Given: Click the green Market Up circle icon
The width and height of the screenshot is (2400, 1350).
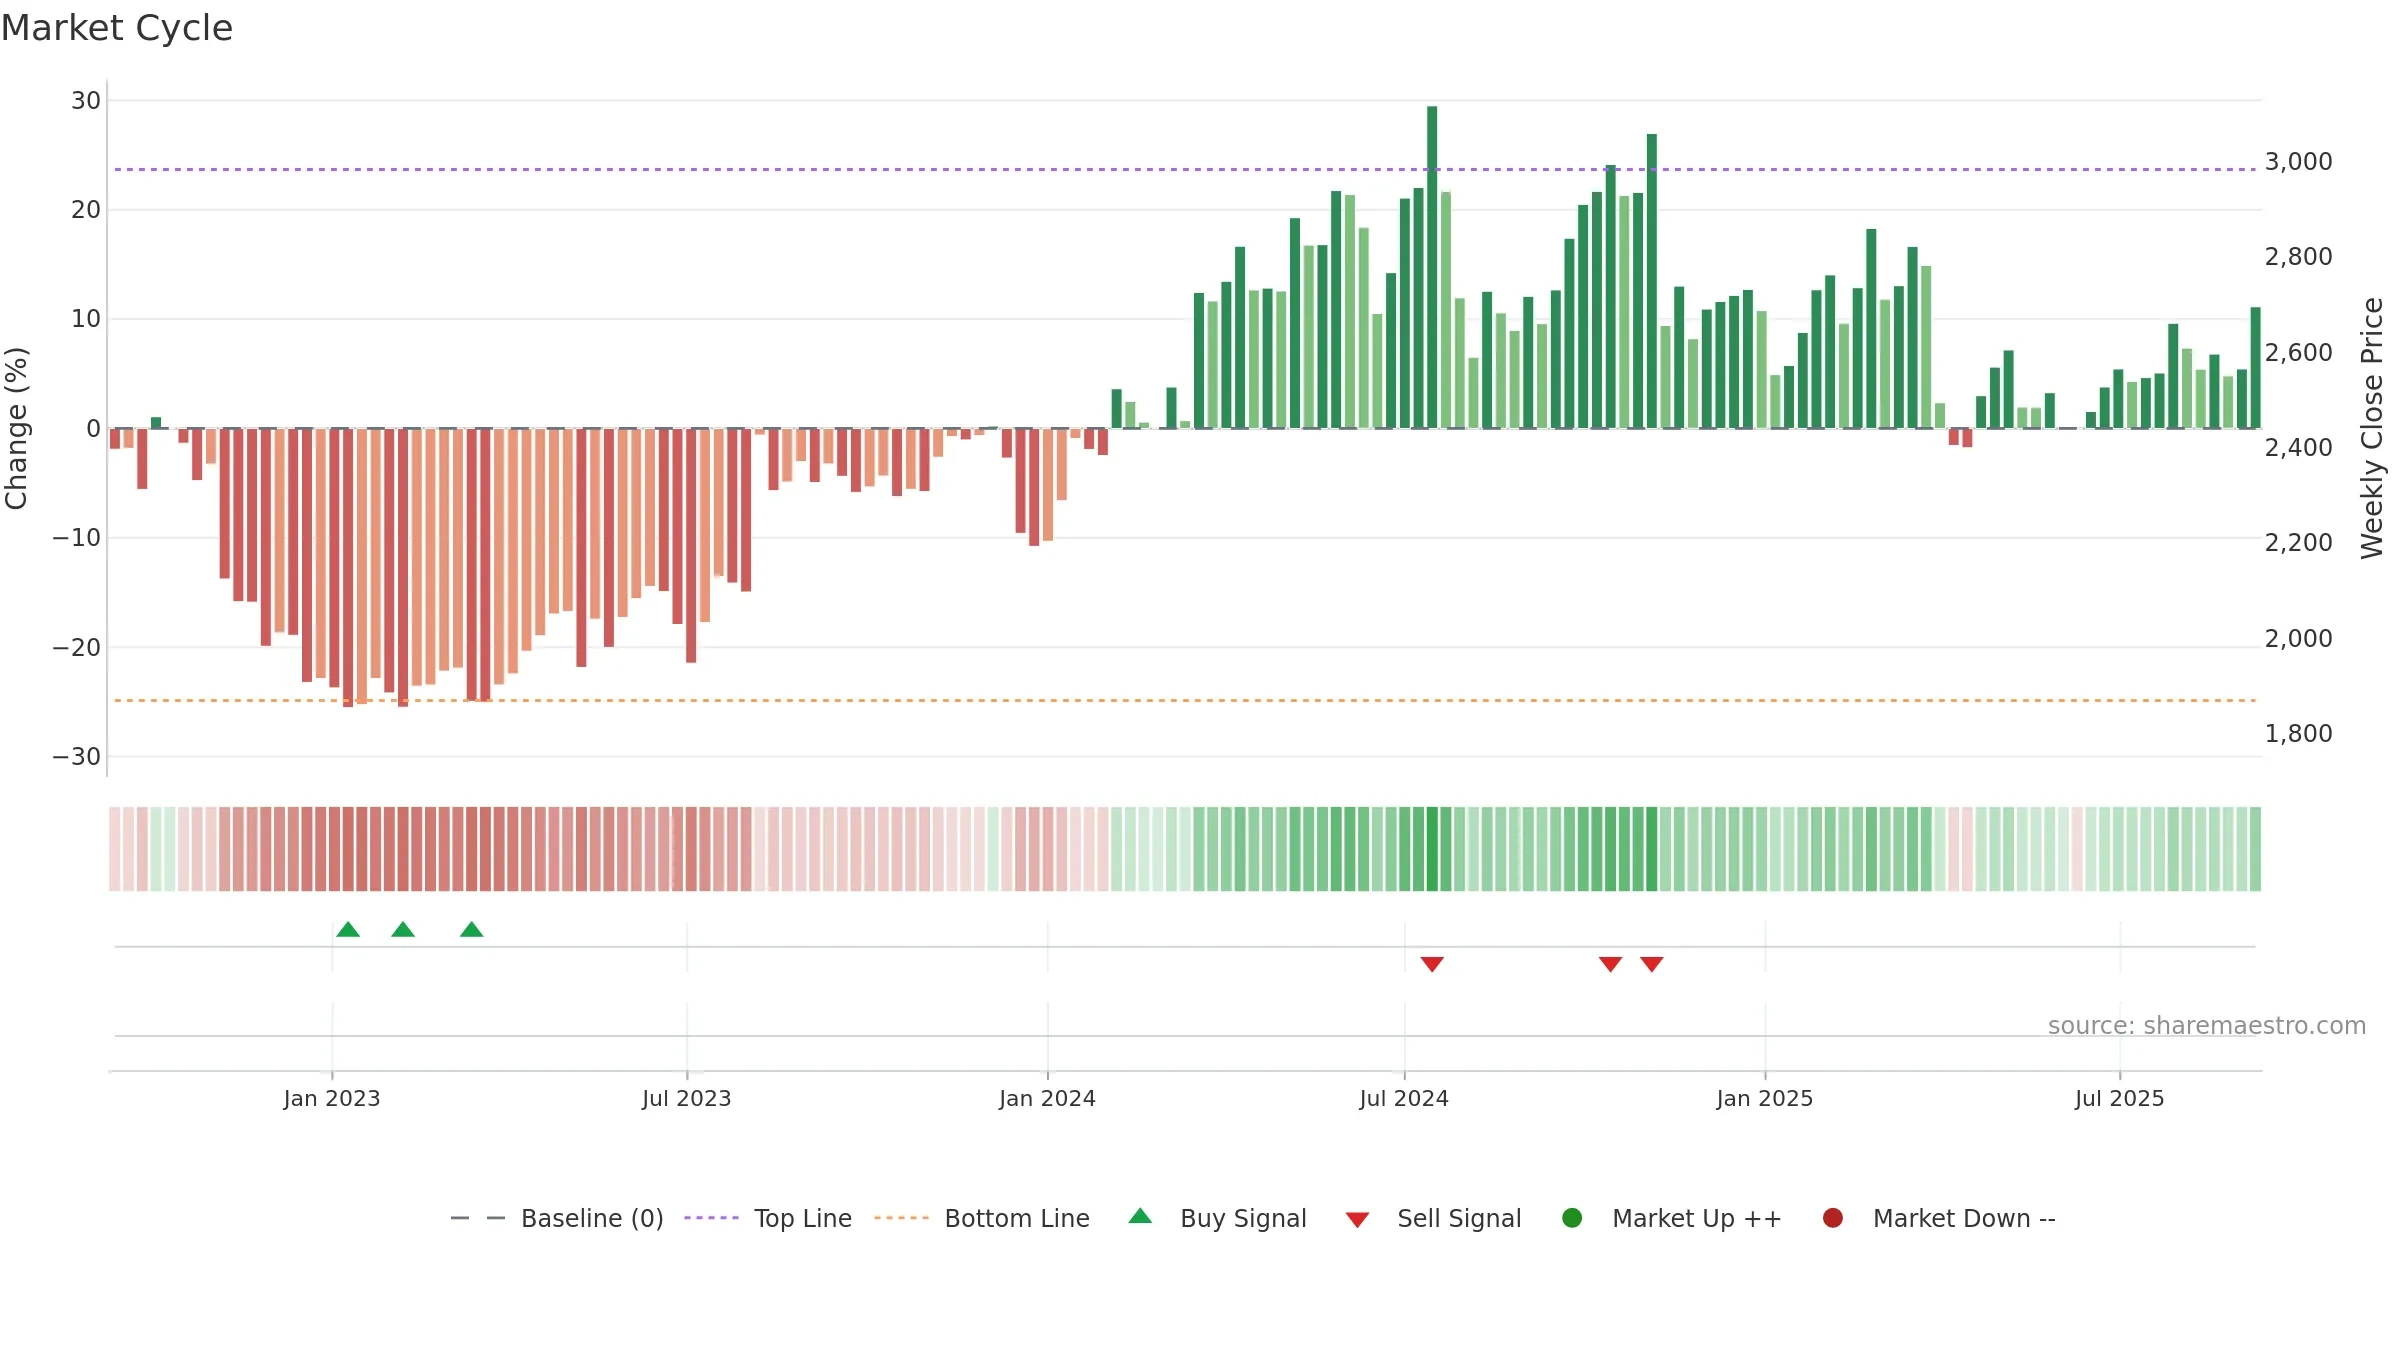Looking at the screenshot, I should [x=1572, y=1218].
